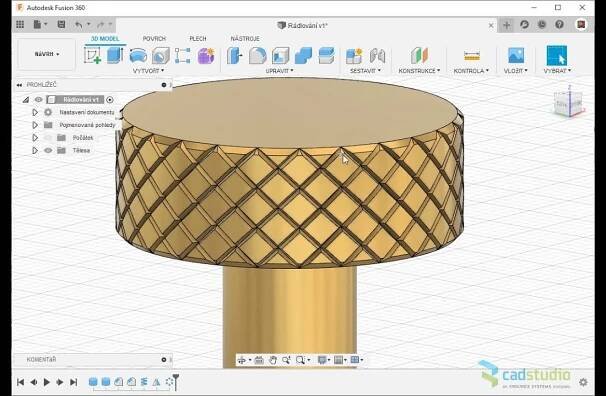This screenshot has width=606, height=396.
Task: Select the Fillet tool
Action: pyautogui.click(x=257, y=56)
